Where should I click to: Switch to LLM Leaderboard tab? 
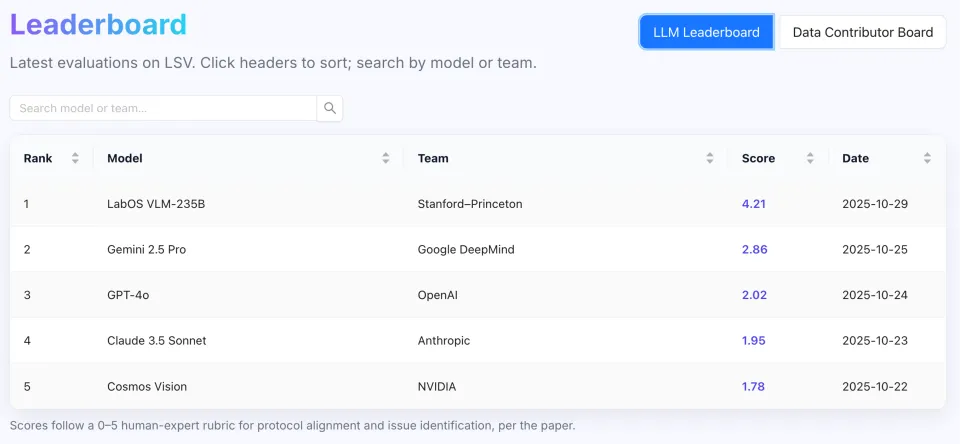tap(706, 32)
